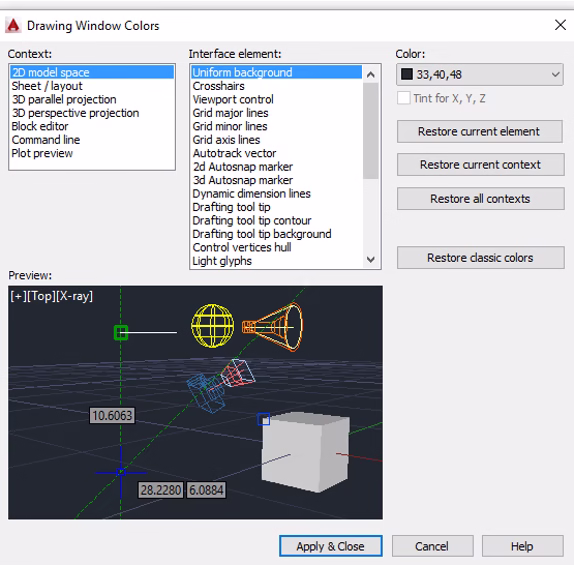Click the AutoCAD logo icon in title bar
This screenshot has height=566, width=574.
tap(13, 26)
